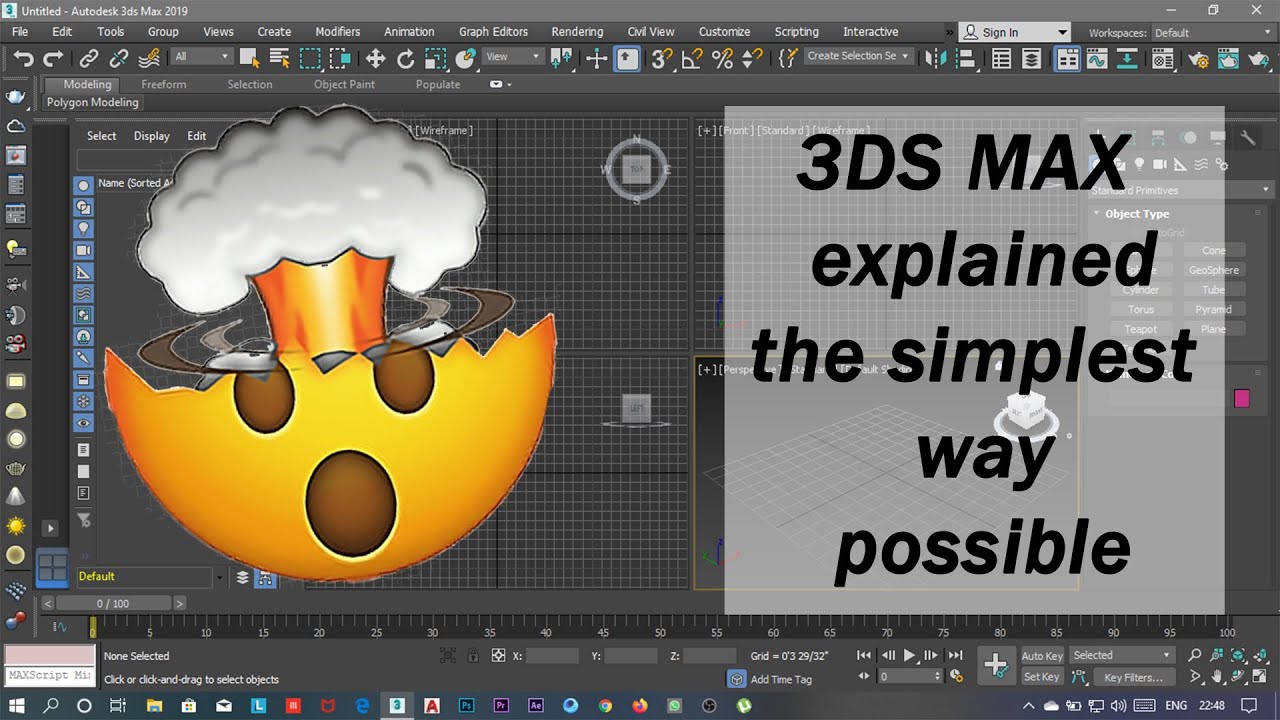The image size is (1280, 720).
Task: Open the Render Setup teapot icon
Action: 1197,58
